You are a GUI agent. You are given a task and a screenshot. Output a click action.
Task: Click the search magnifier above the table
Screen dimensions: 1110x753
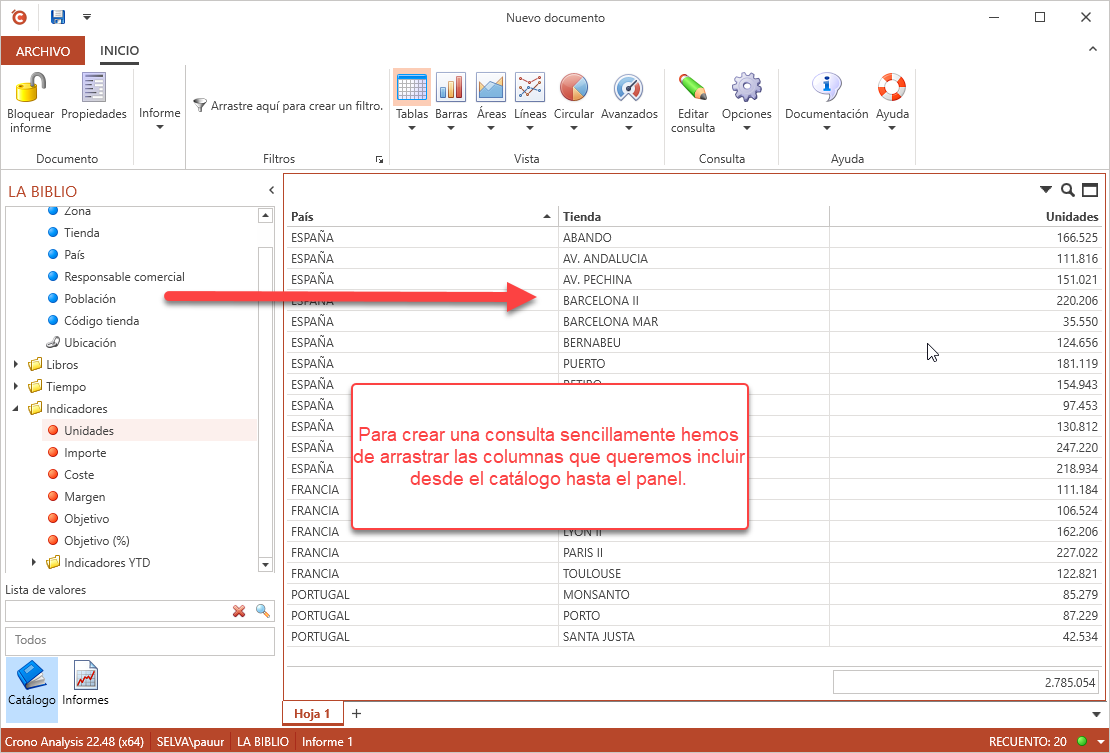pos(1068,190)
